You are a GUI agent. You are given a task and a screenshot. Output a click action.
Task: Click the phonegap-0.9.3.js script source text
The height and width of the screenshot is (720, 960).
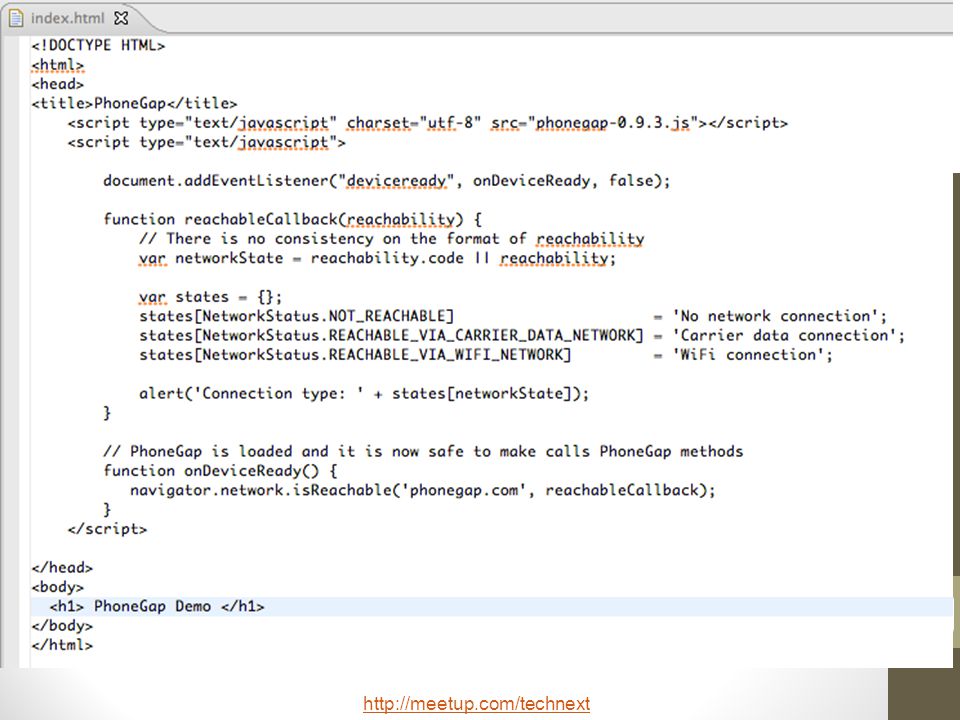[x=613, y=123]
